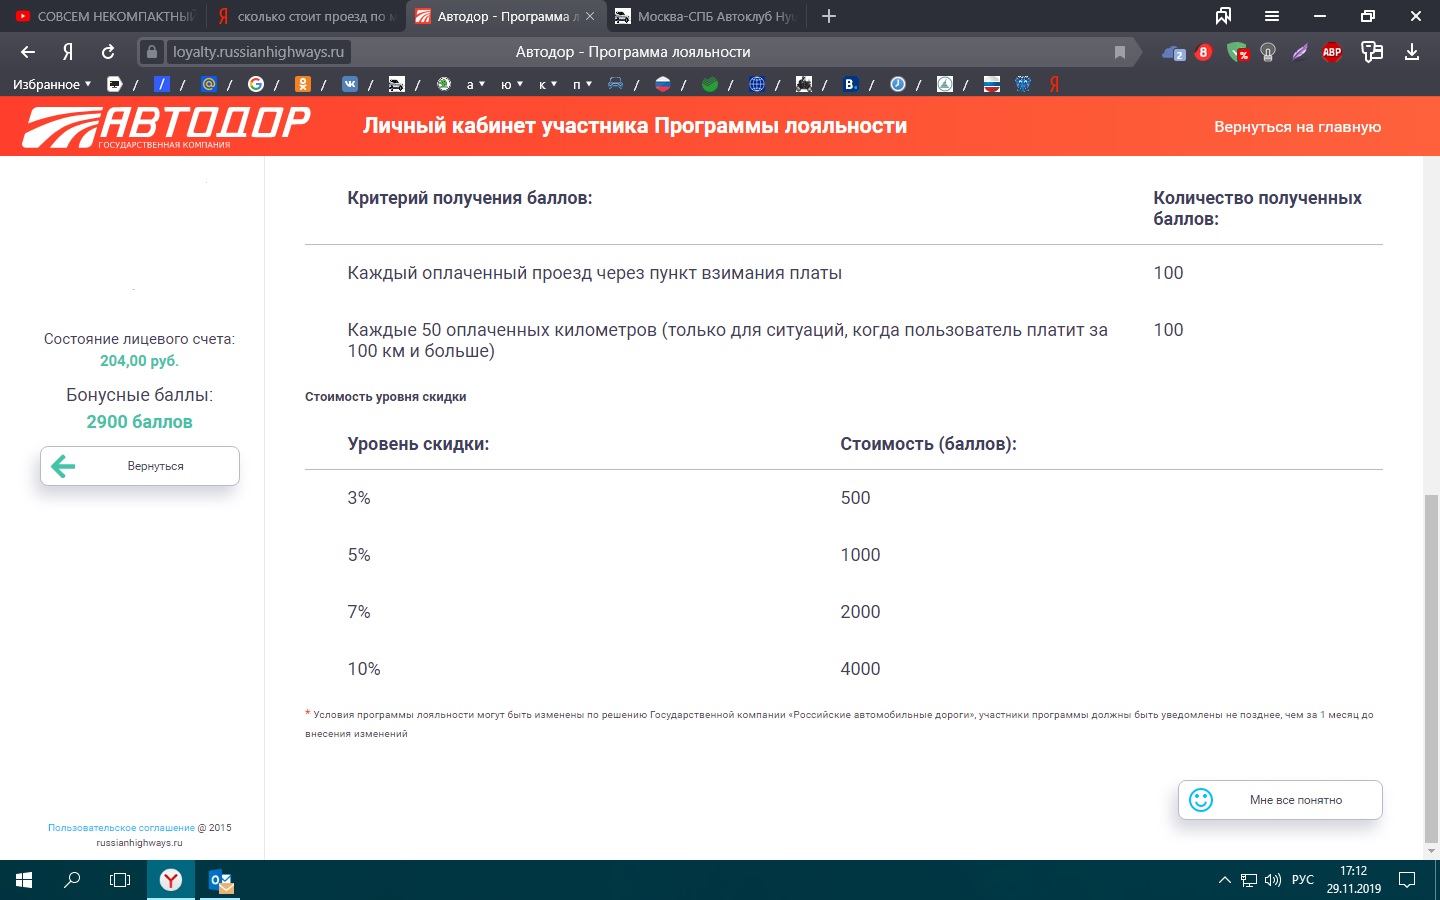This screenshot has width=1440, height=900.
Task: Click the scrollbar down arrow
Action: click(1431, 851)
